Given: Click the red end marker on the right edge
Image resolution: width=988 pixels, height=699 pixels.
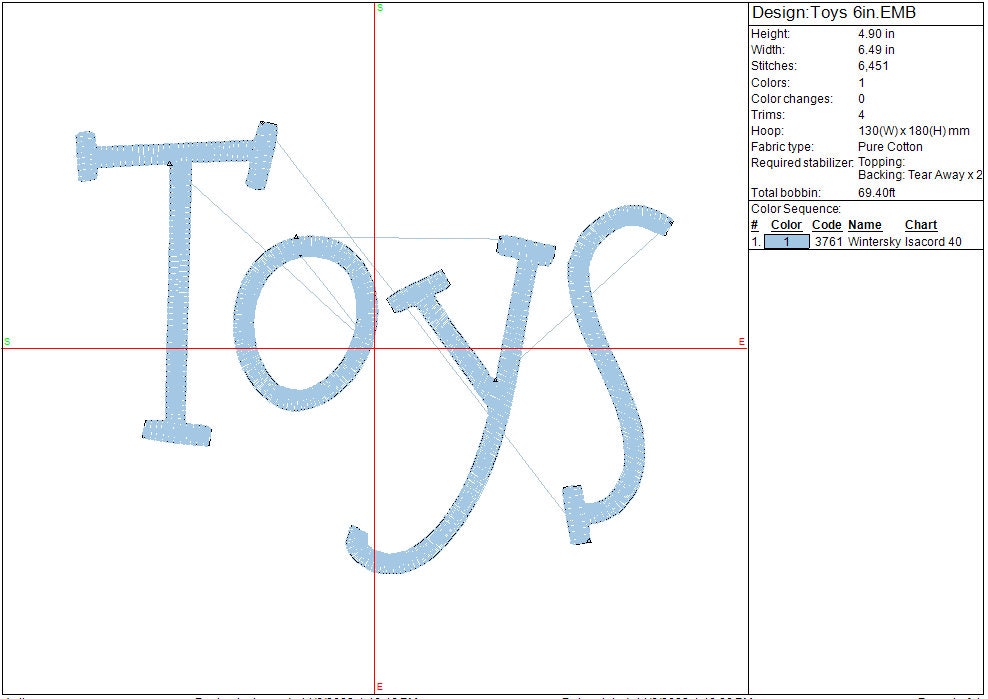Looking at the screenshot, I should tap(741, 342).
